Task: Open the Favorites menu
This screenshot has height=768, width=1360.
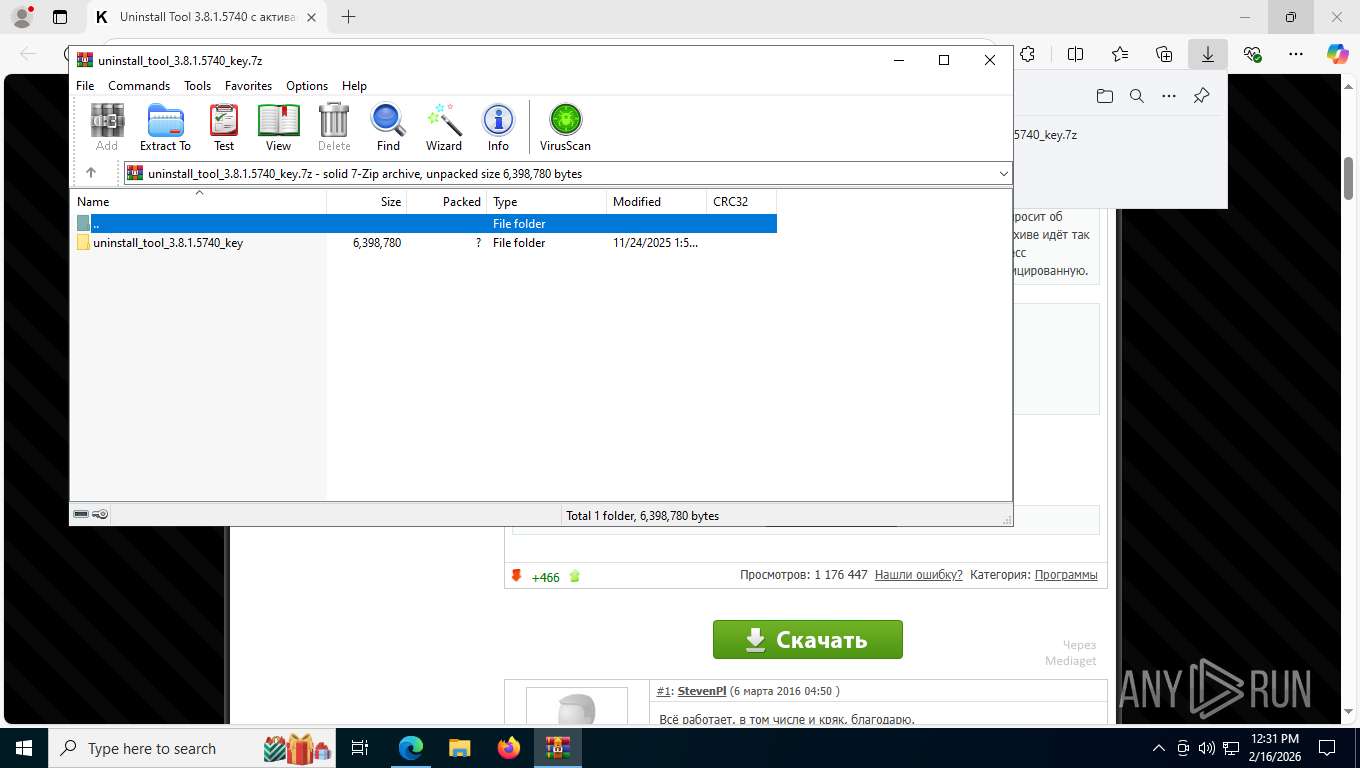Action: (248, 86)
